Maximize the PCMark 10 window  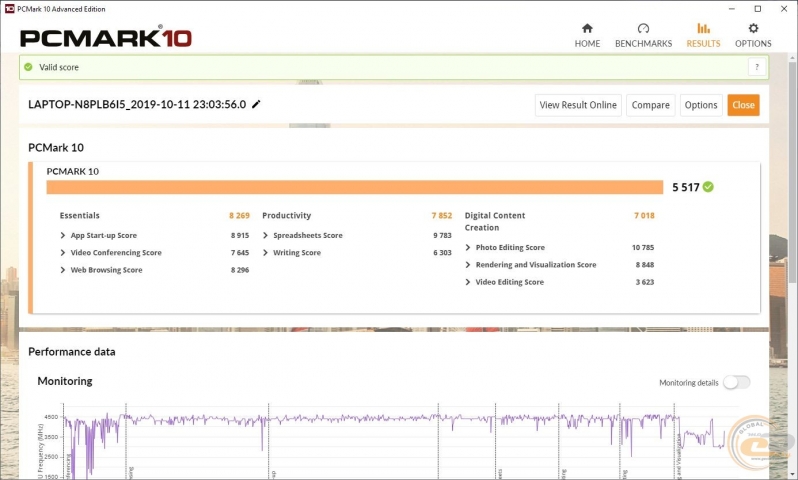point(757,9)
